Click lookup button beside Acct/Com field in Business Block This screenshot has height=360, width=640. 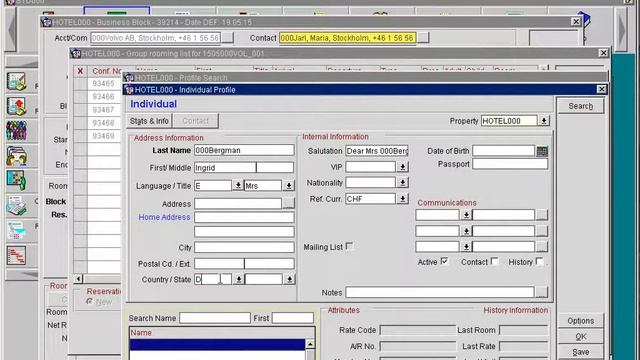click(227, 38)
